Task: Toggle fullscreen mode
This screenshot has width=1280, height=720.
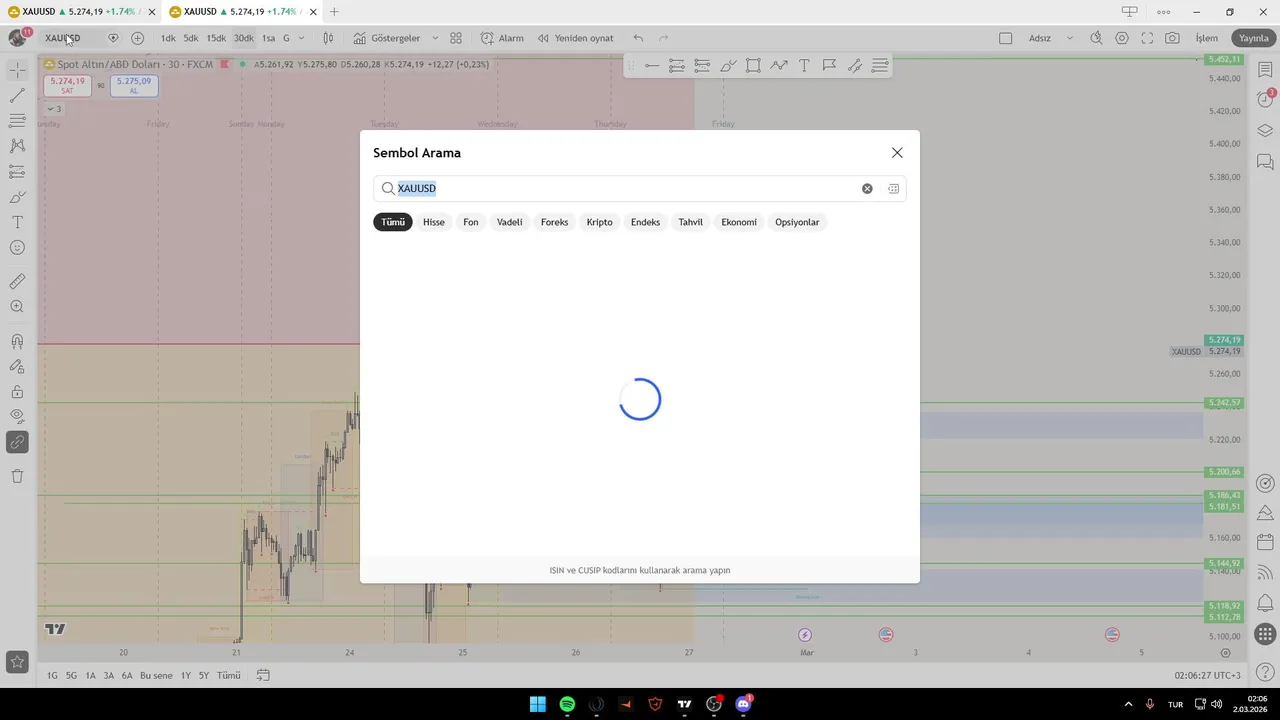Action: tap(1147, 38)
